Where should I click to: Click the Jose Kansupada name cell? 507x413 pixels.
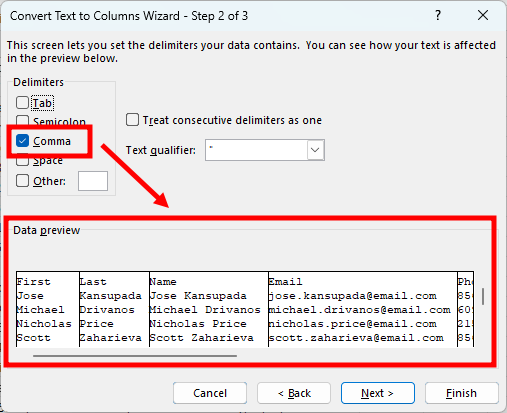coord(198,296)
